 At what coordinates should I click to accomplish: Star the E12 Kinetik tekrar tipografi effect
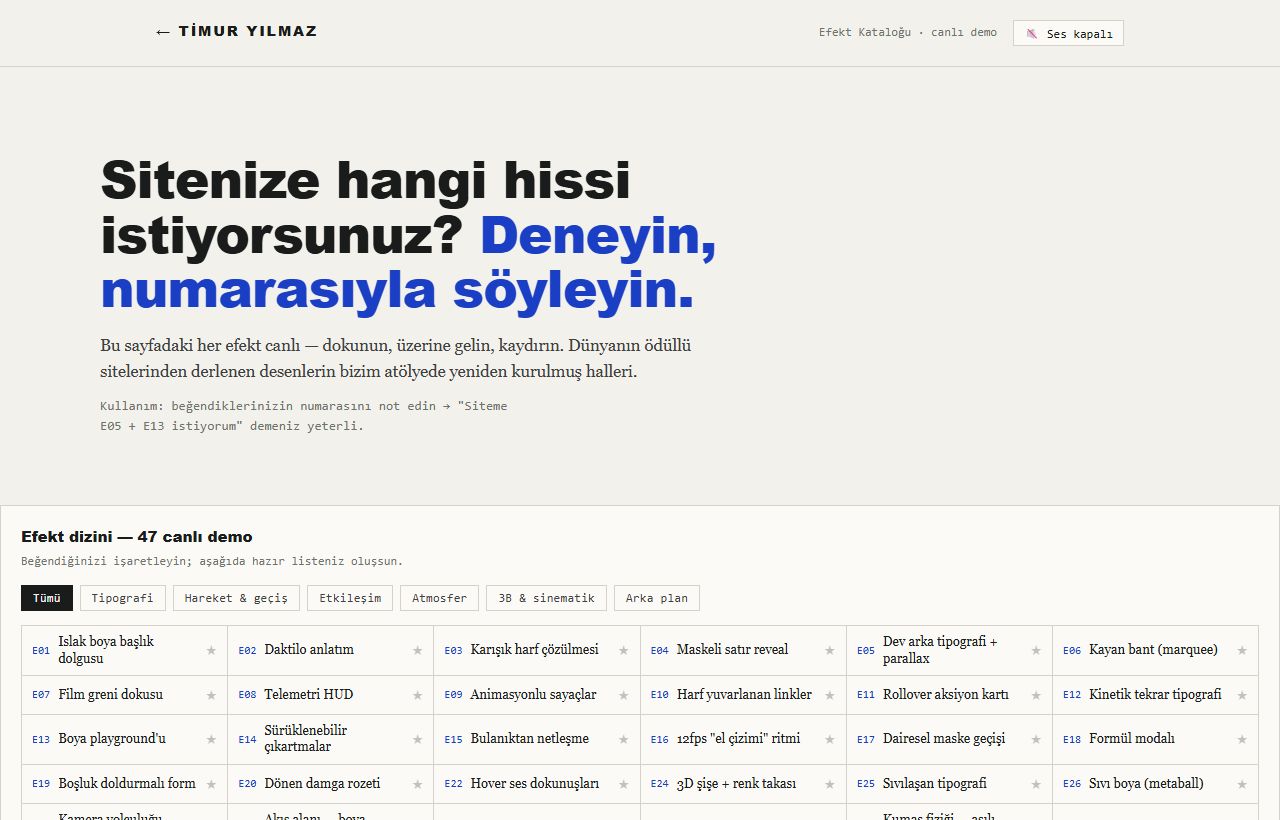tap(1241, 695)
